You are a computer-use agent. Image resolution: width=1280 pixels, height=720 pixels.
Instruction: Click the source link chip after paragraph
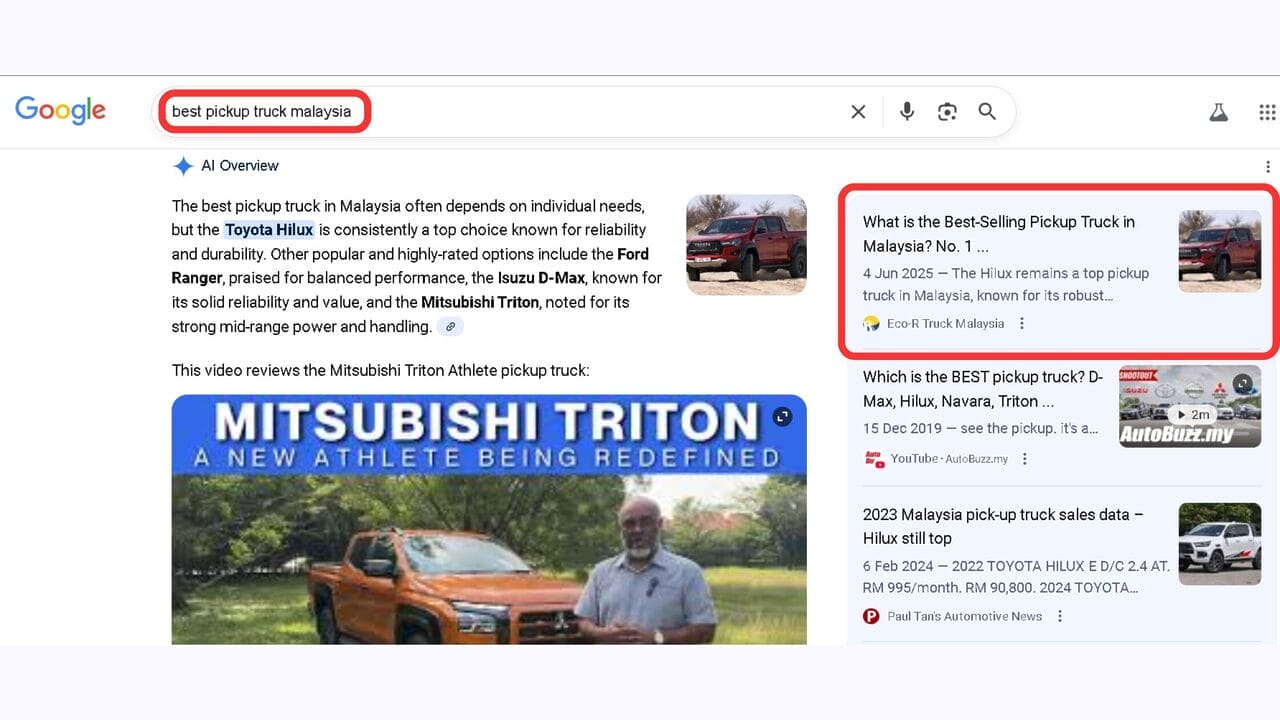point(451,327)
